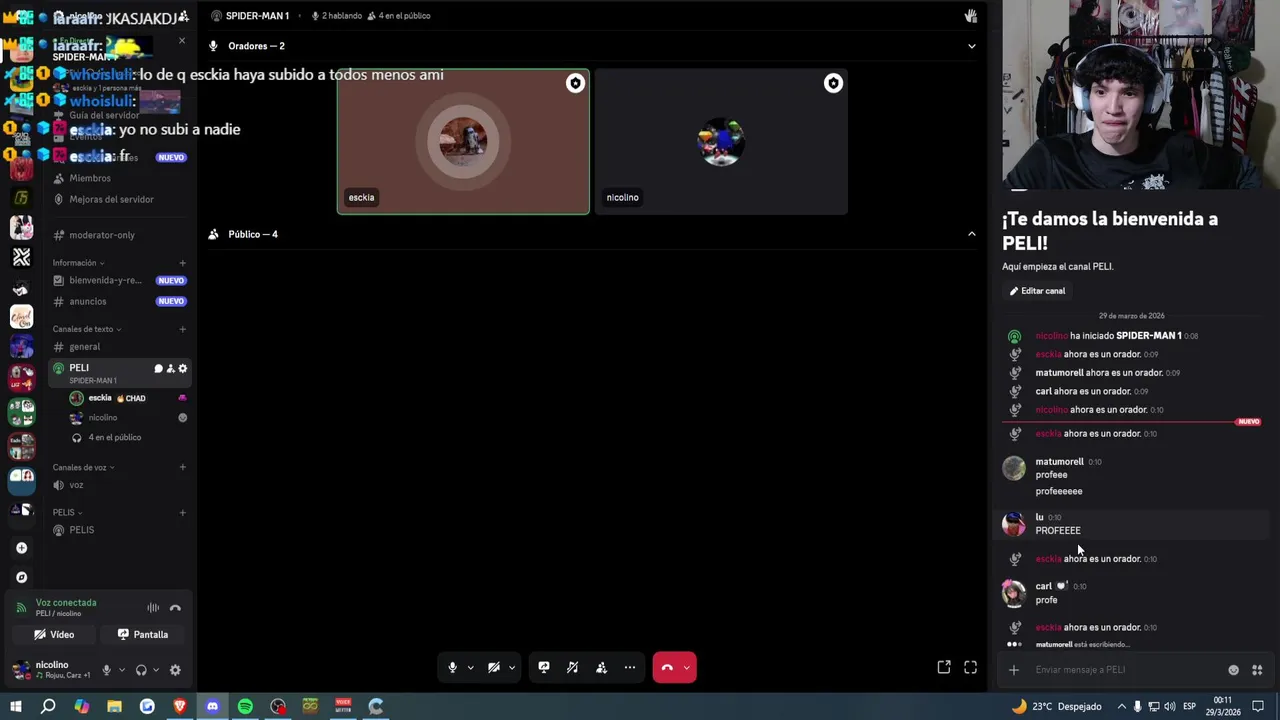1280x720 pixels.
Task: Open camera options arrow in stage controls
Action: pos(512,668)
